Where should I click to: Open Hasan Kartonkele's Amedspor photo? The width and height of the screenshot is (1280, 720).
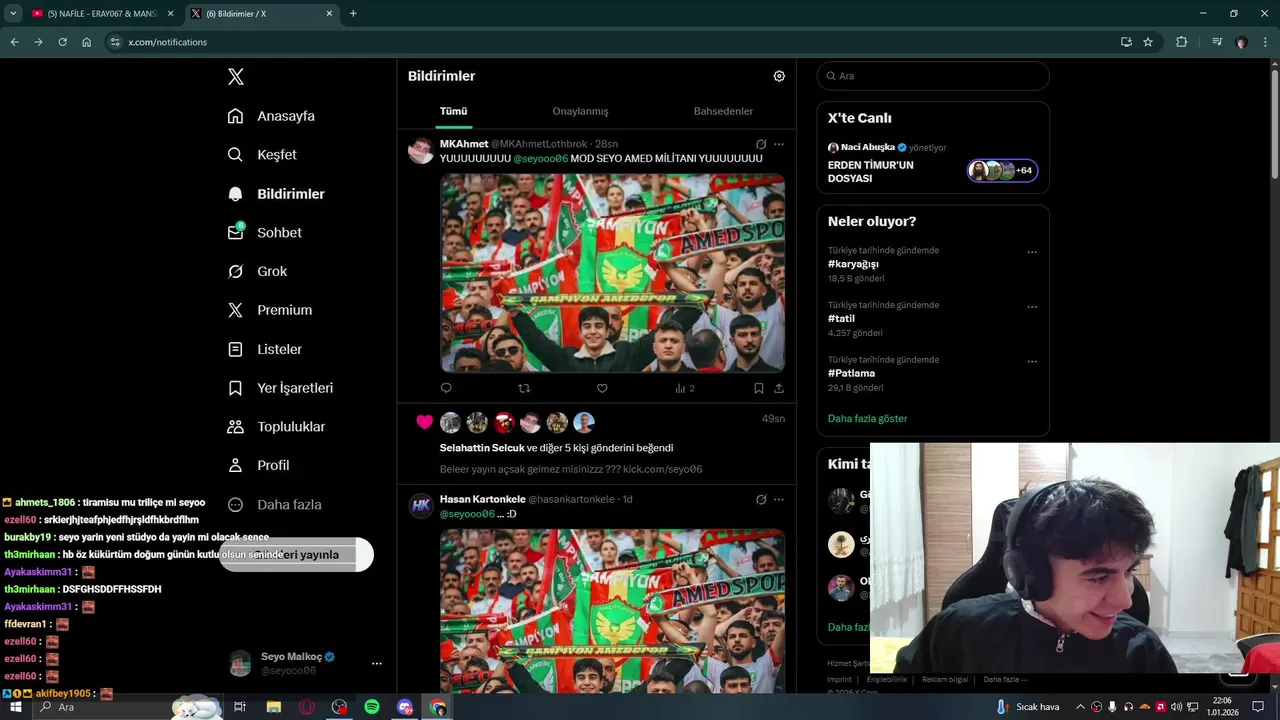[612, 610]
